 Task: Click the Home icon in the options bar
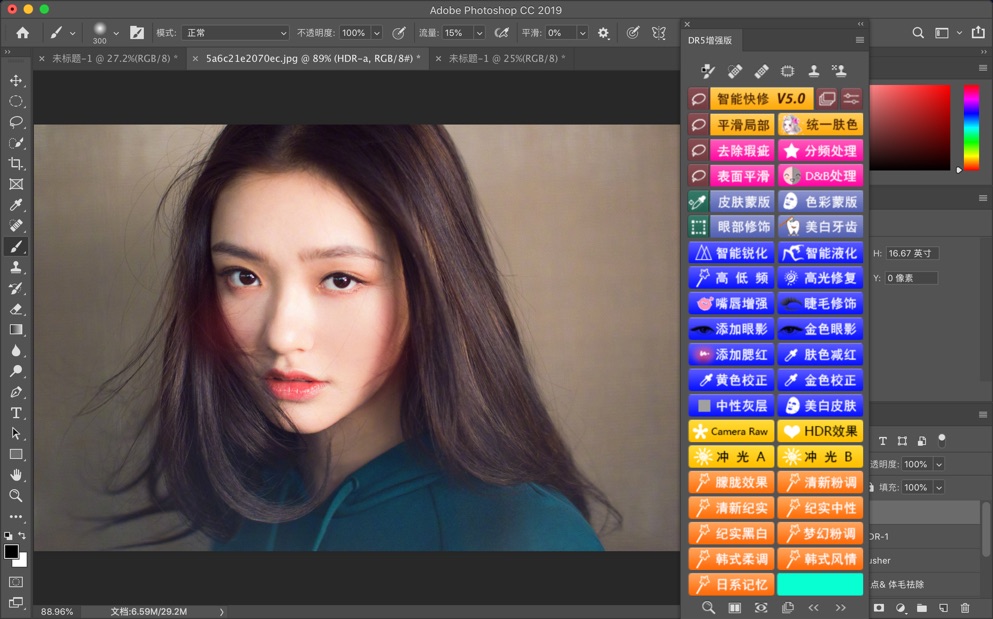point(22,33)
